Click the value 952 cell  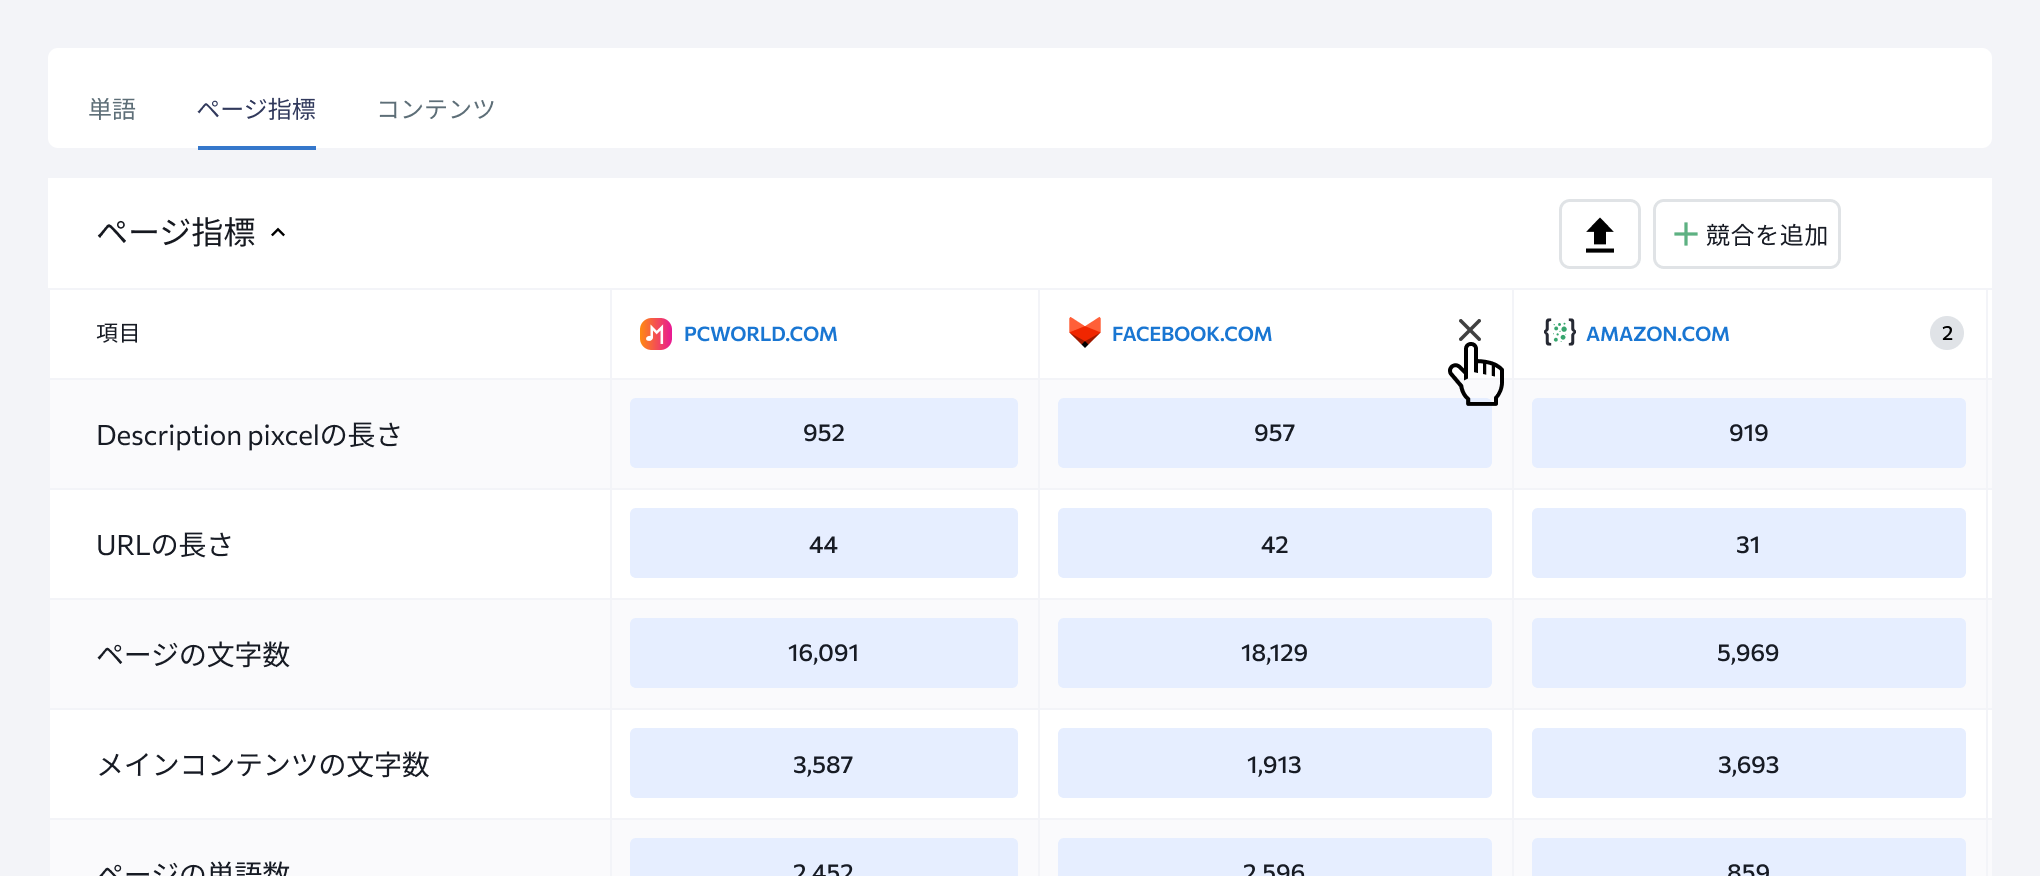point(824,433)
